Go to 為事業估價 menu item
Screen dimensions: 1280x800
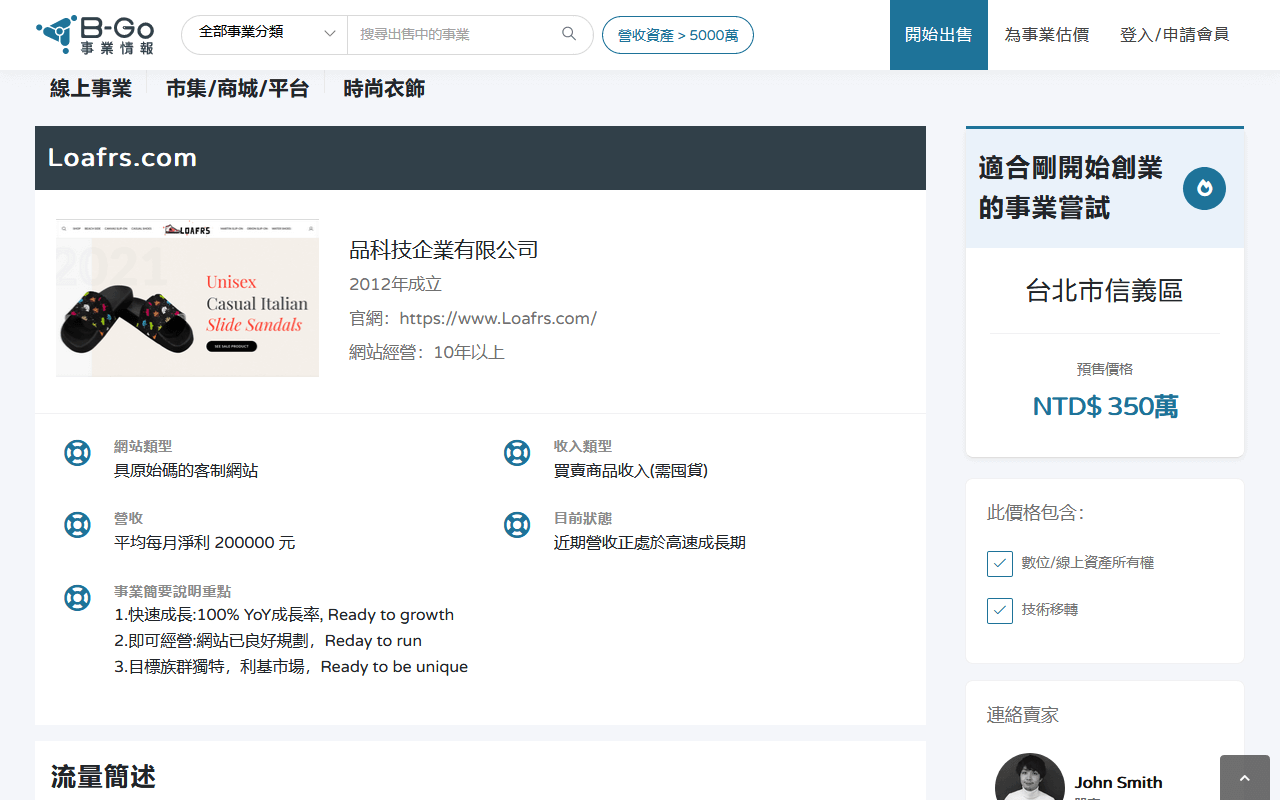tap(1046, 35)
